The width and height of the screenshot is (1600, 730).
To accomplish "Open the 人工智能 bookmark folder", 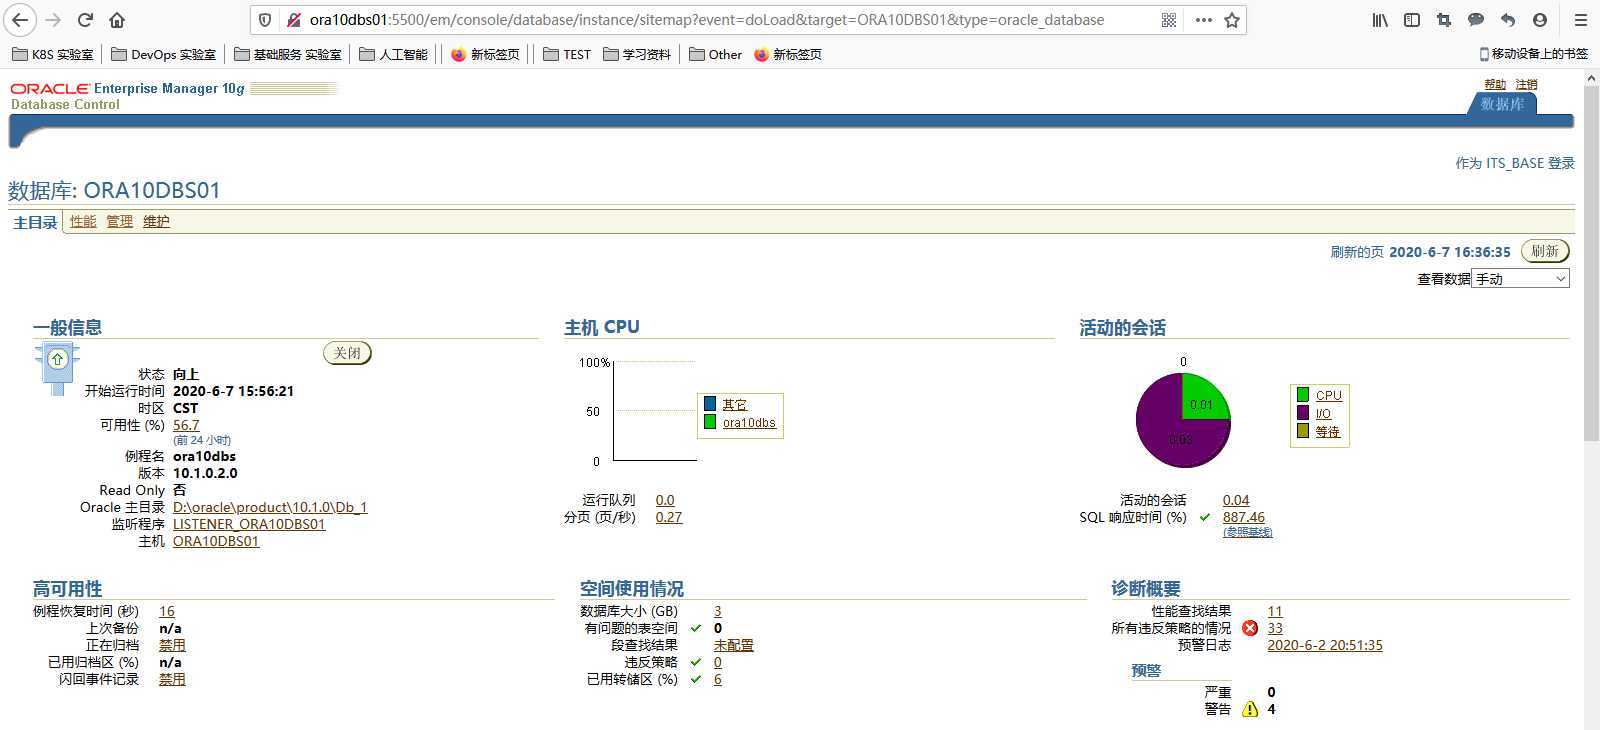I will click(394, 54).
